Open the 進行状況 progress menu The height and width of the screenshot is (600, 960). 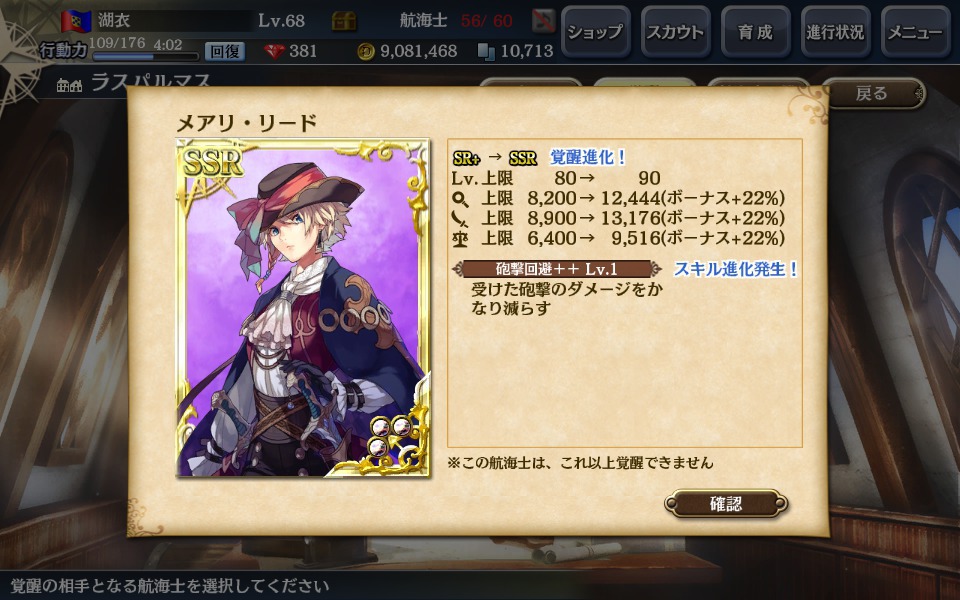click(x=836, y=32)
